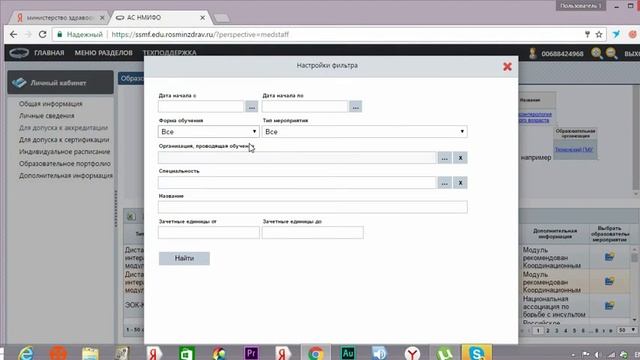Clear the specialty field with X button
Viewport: 640px width, 360px height.
coord(460,183)
